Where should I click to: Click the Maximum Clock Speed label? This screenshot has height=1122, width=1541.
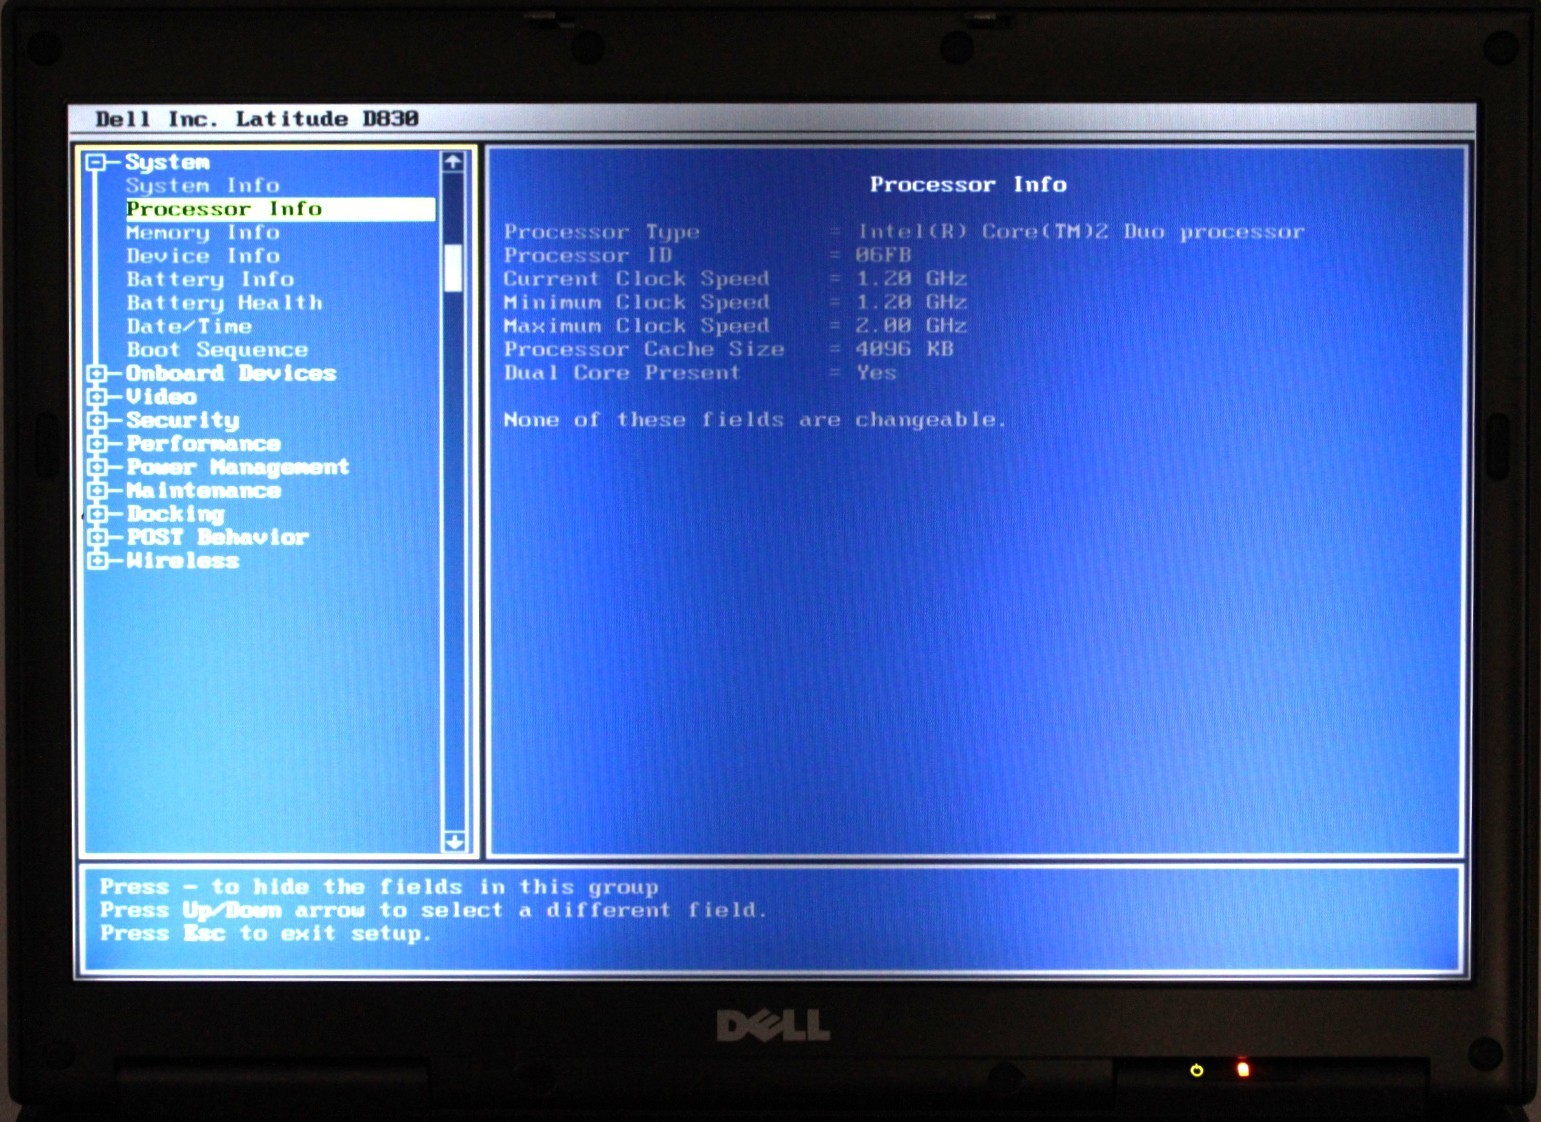point(637,326)
